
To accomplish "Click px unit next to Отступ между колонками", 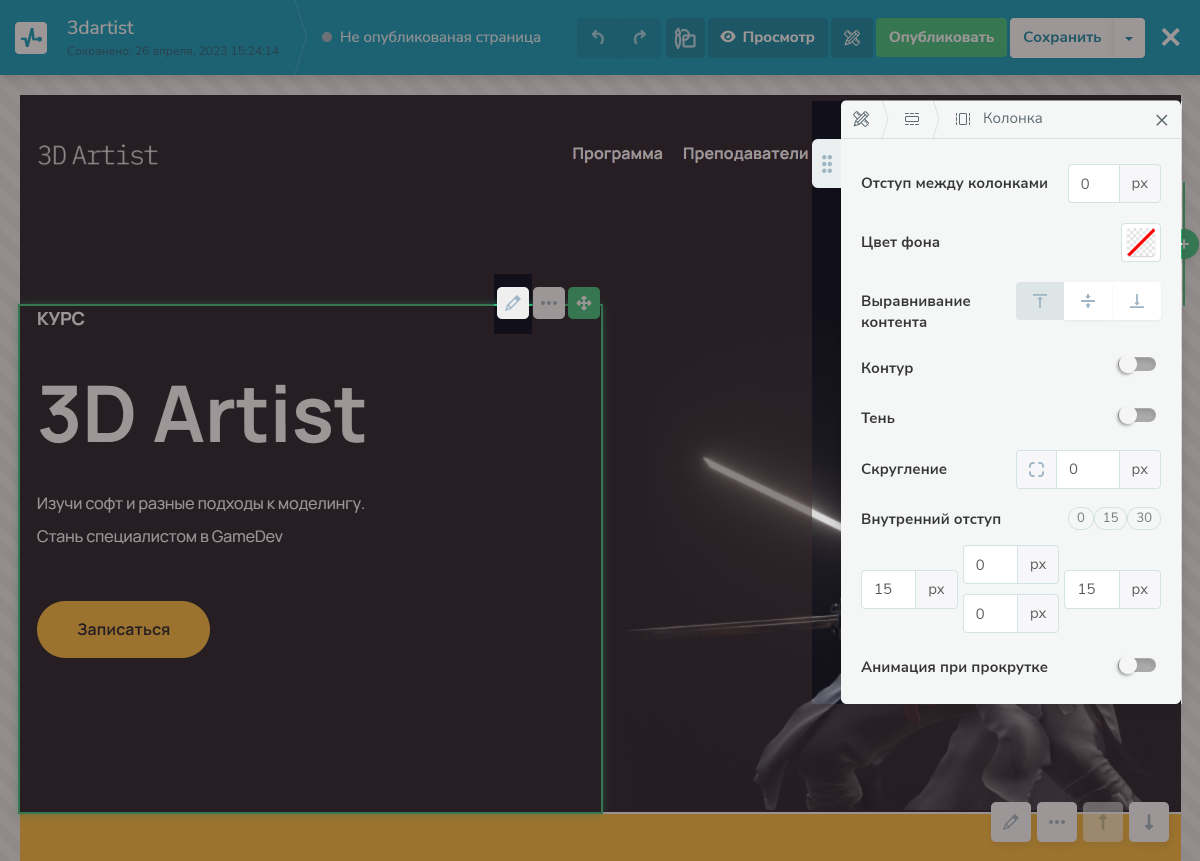I will click(x=1140, y=184).
